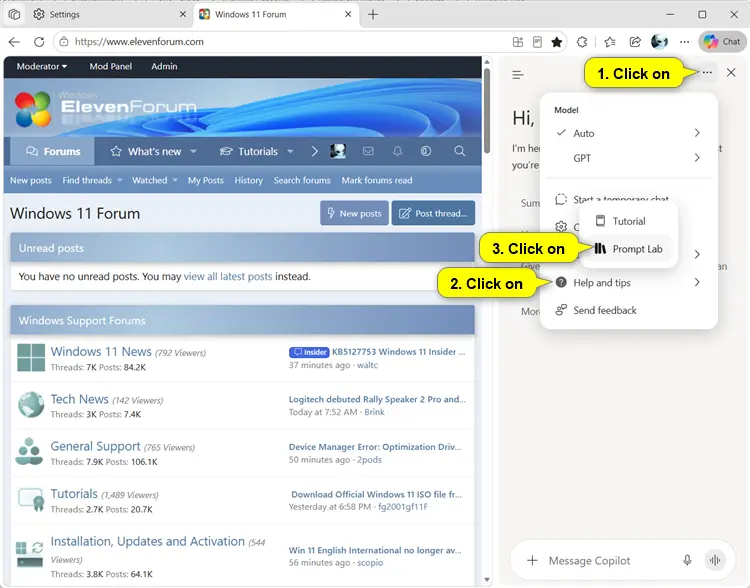750x588 pixels.
Task: Click the Mod Panel link
Action: coord(110,67)
